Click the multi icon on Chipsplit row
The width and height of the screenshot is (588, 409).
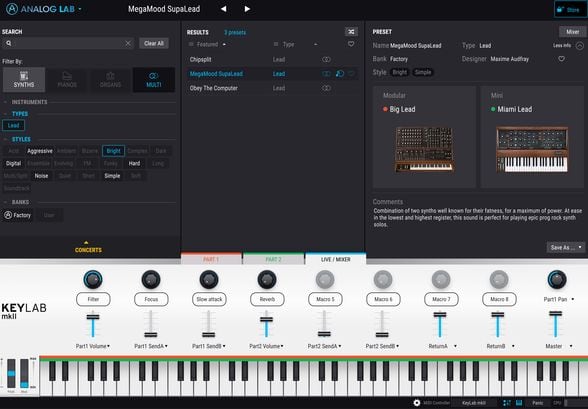click(327, 59)
